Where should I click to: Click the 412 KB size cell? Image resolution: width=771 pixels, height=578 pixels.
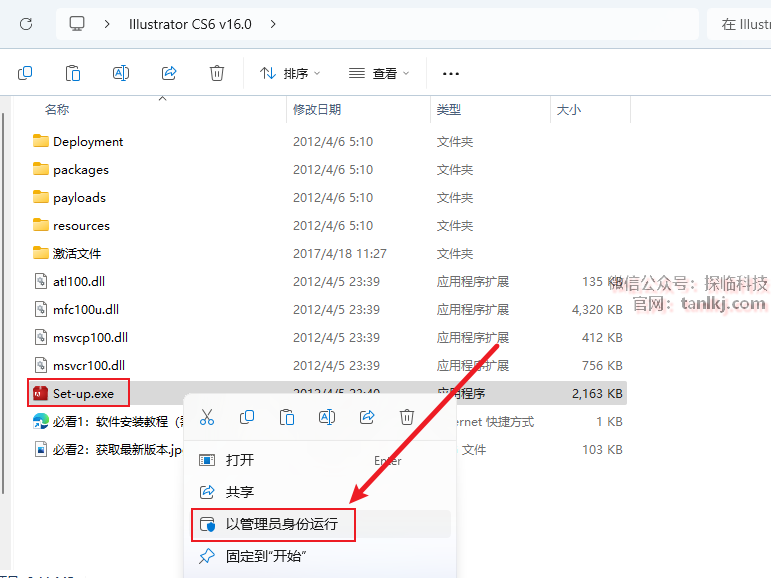pyautogui.click(x=602, y=338)
